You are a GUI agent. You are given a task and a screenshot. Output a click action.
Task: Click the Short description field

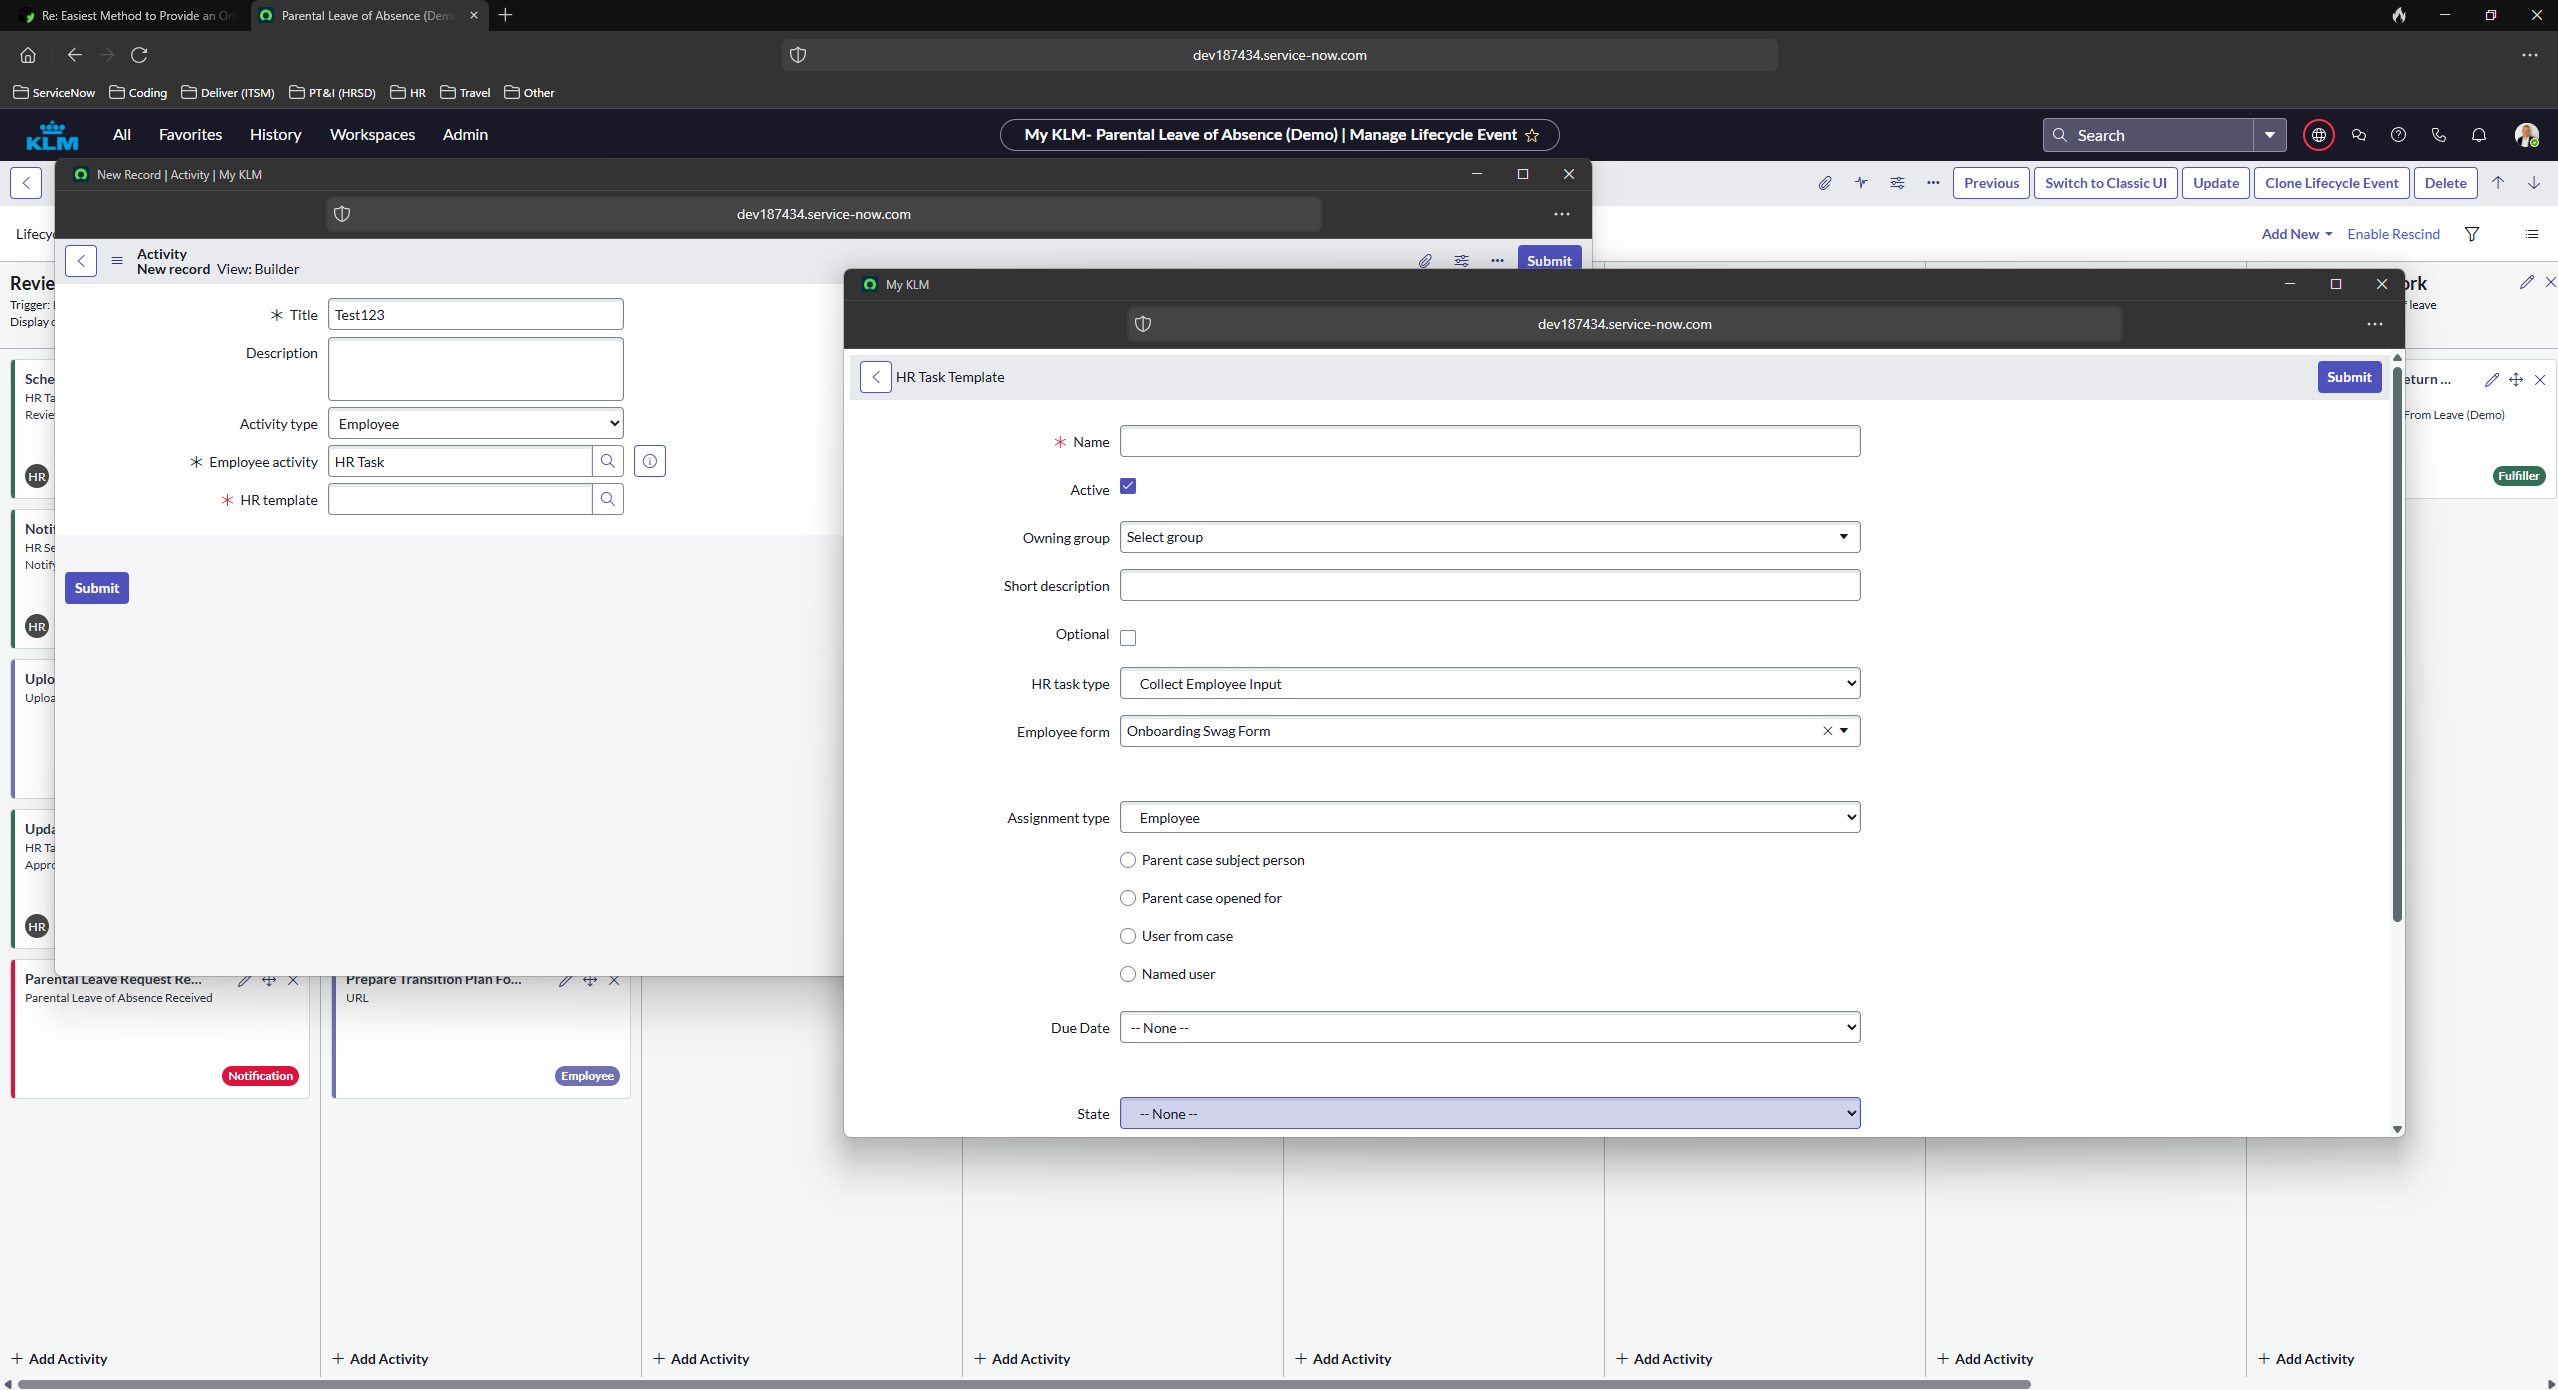(x=1490, y=585)
